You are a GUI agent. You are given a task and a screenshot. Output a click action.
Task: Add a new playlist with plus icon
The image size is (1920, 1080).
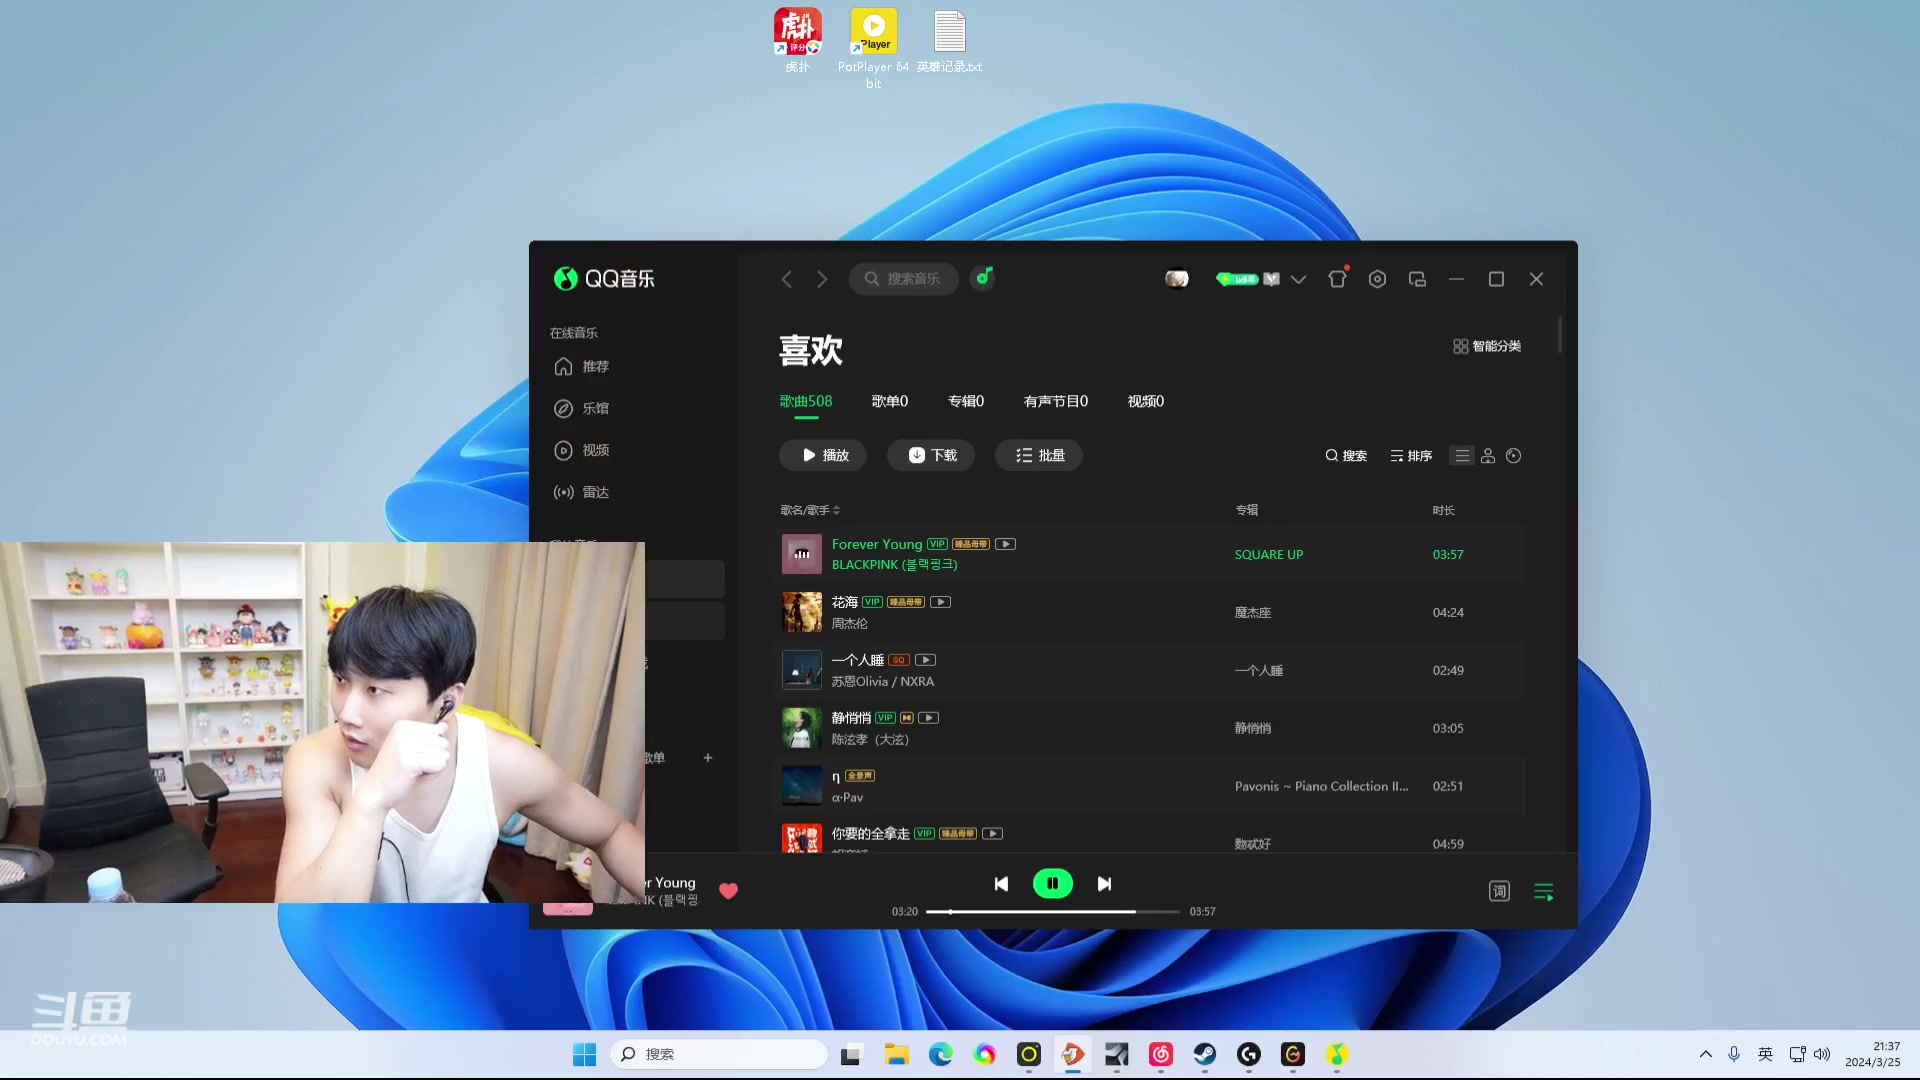[708, 758]
